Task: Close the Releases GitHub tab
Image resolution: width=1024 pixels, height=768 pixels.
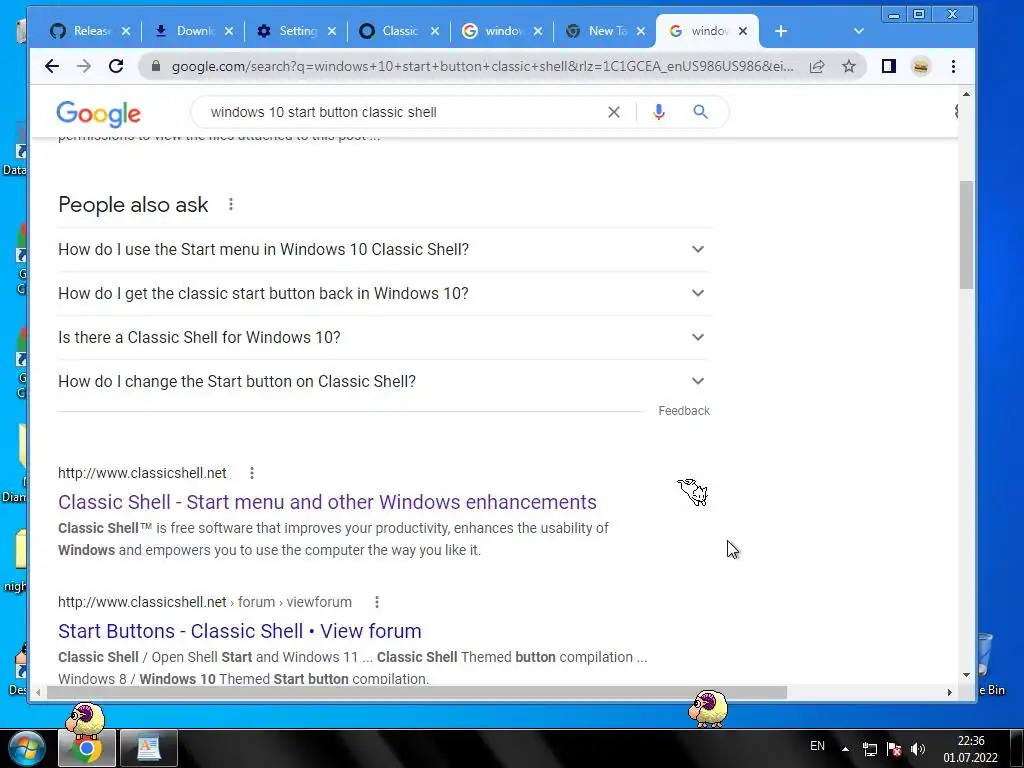Action: (126, 31)
